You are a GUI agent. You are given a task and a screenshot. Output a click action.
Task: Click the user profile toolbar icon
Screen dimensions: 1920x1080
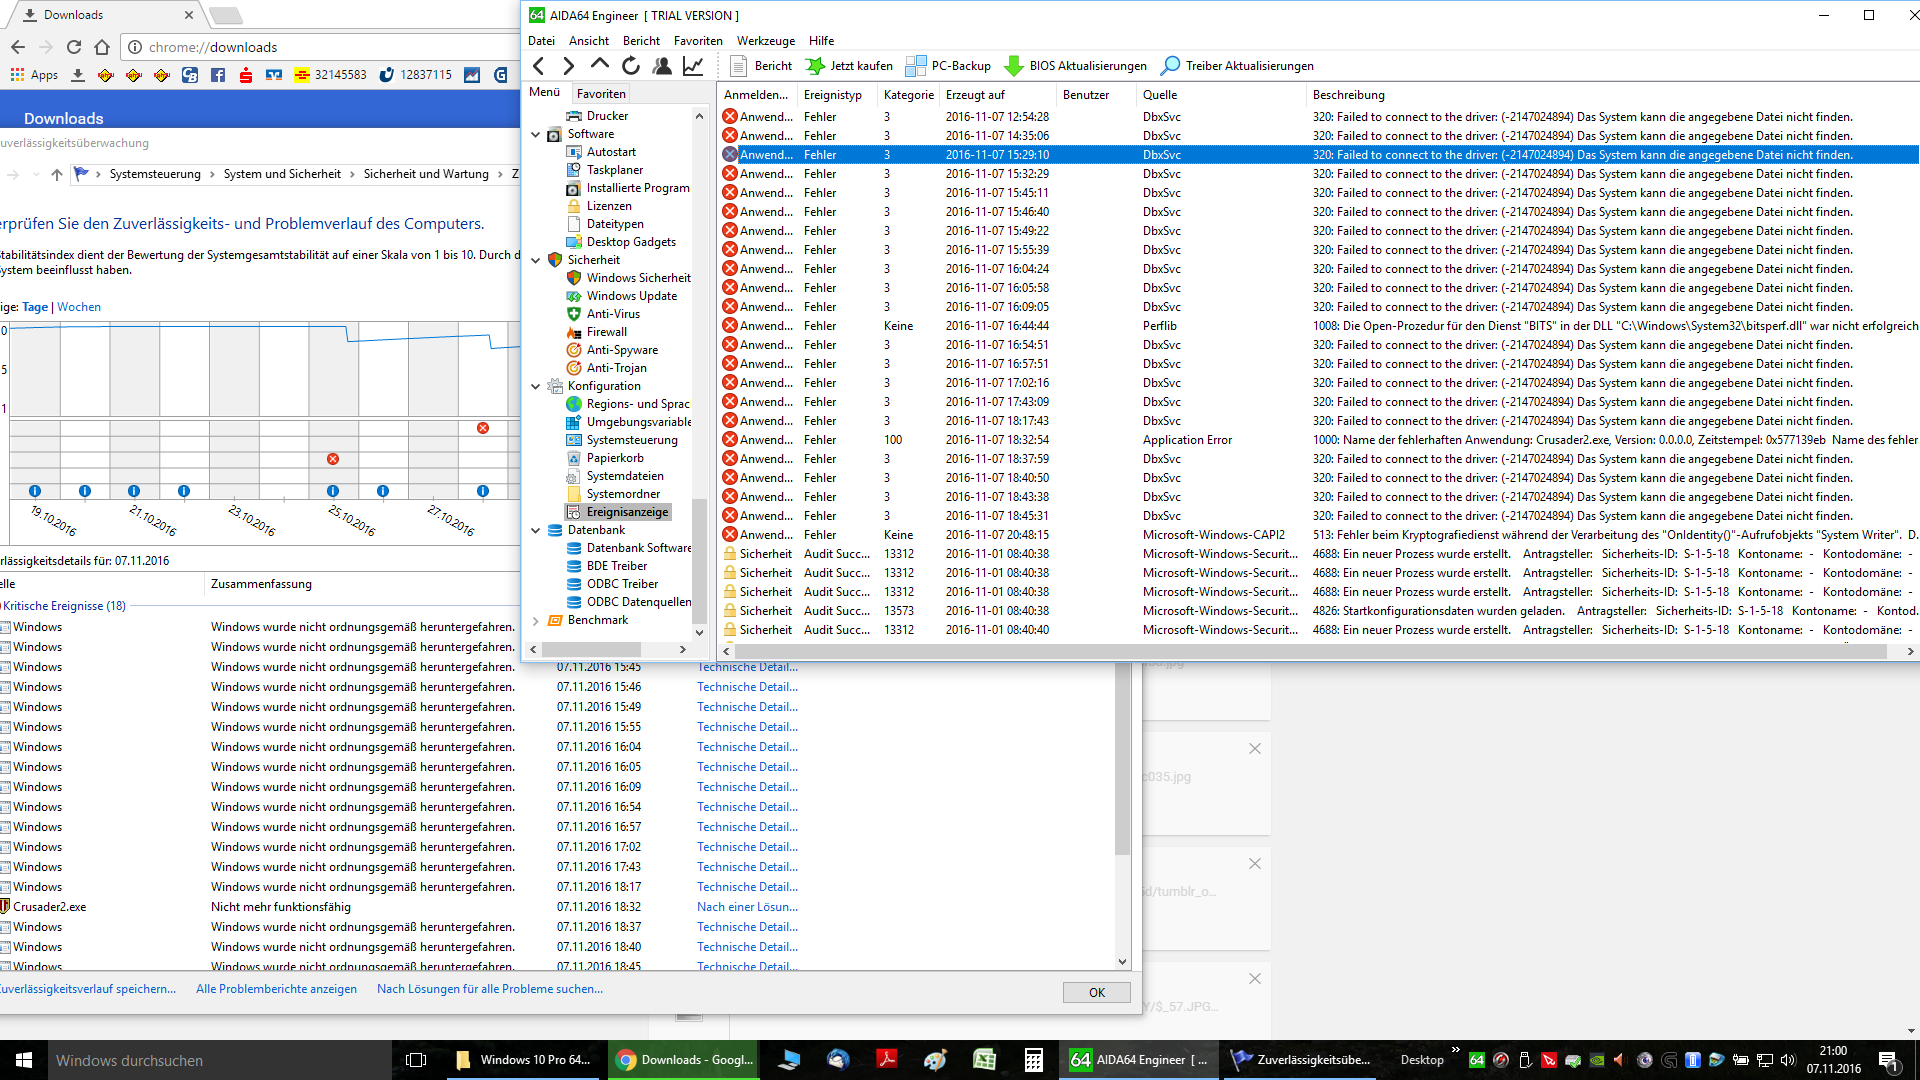[x=661, y=66]
